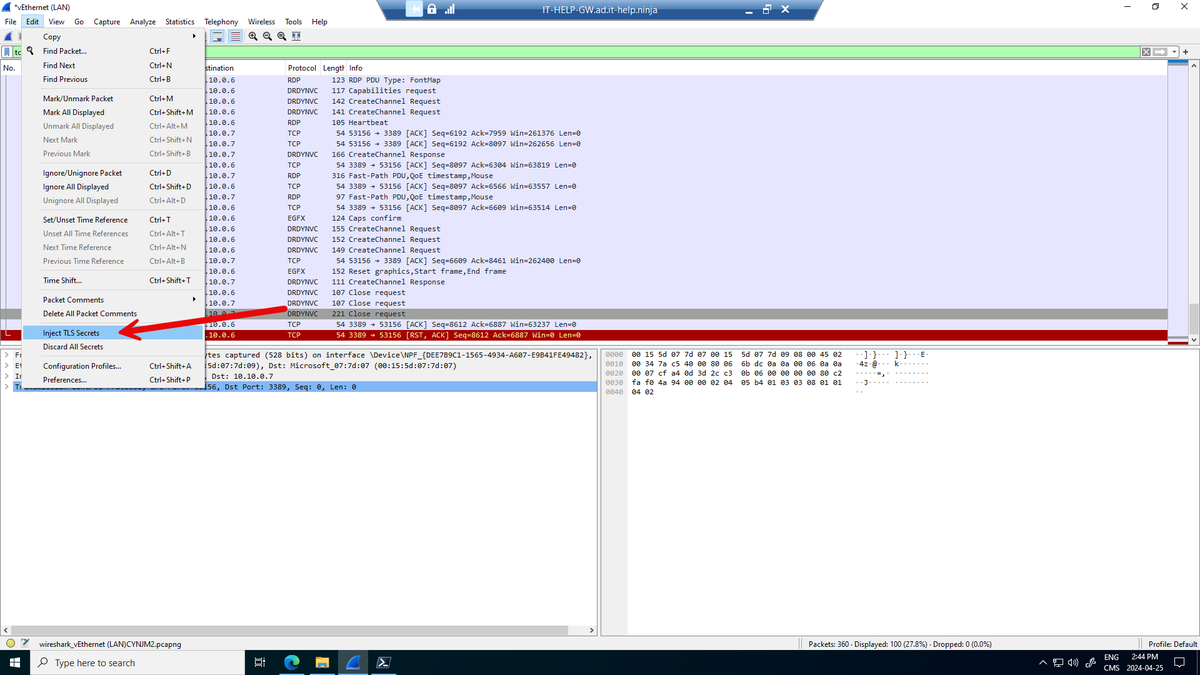Open Microsoft Edge from the taskbar

tap(292, 662)
